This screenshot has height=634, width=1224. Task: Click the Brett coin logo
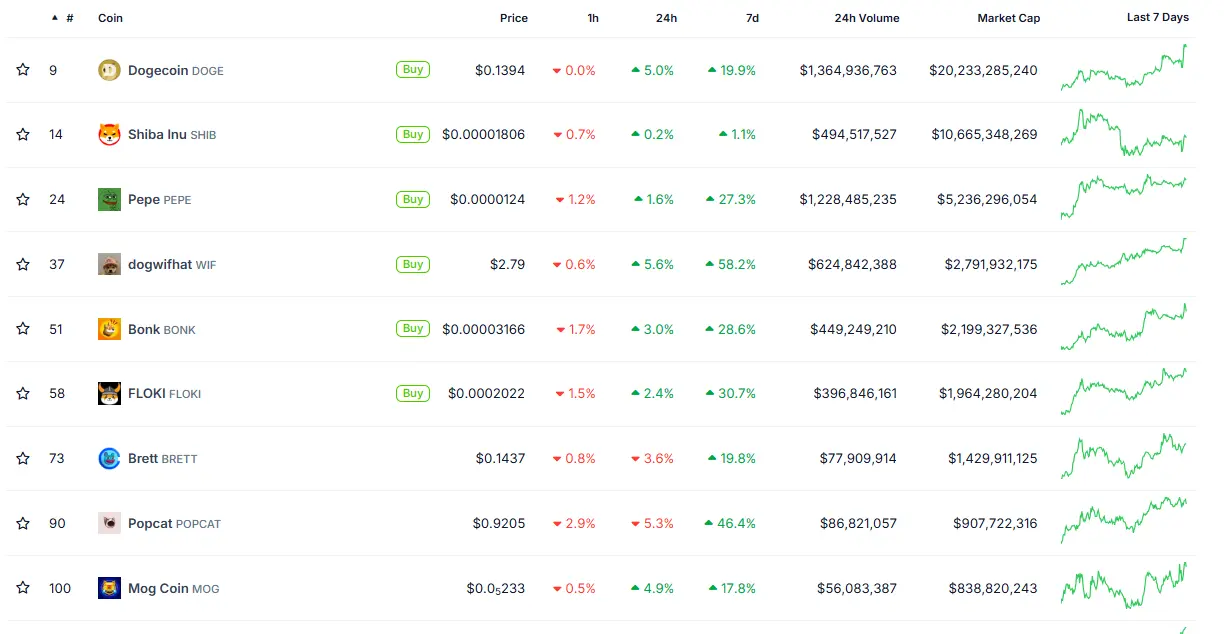pyautogui.click(x=110, y=458)
